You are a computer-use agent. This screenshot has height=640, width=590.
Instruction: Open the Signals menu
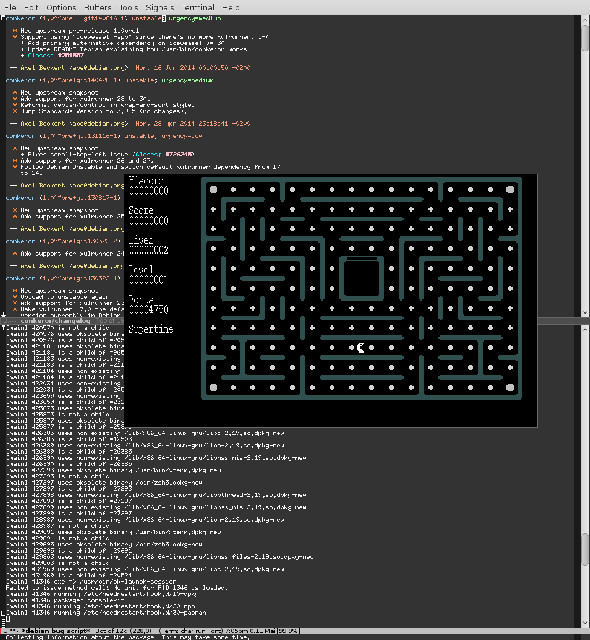point(160,7)
